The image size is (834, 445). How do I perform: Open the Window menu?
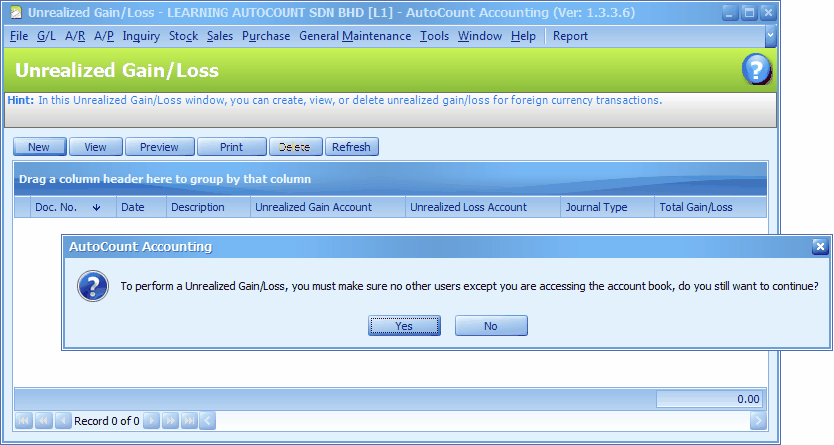coord(480,36)
